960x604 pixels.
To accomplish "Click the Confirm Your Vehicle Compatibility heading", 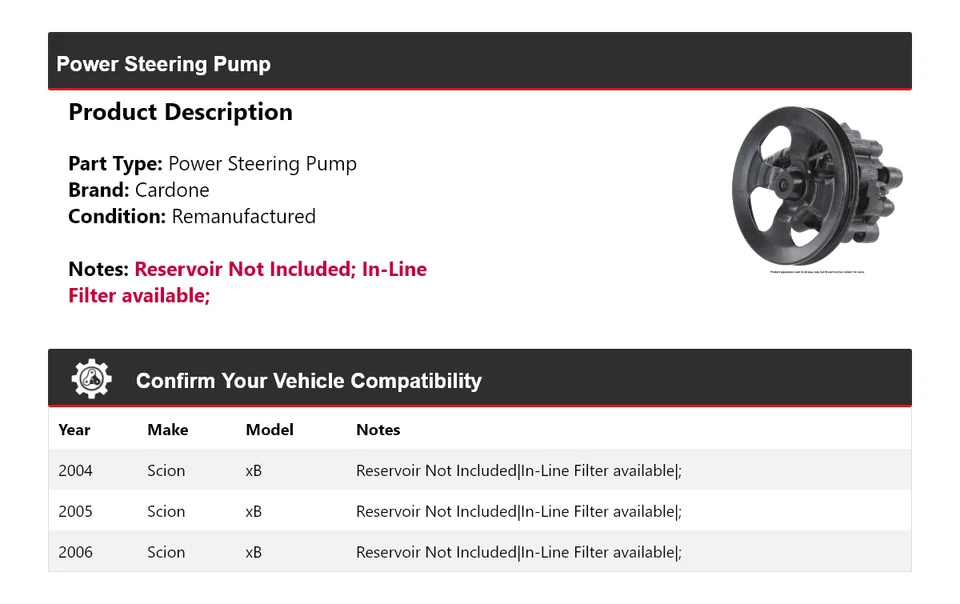I will (308, 381).
